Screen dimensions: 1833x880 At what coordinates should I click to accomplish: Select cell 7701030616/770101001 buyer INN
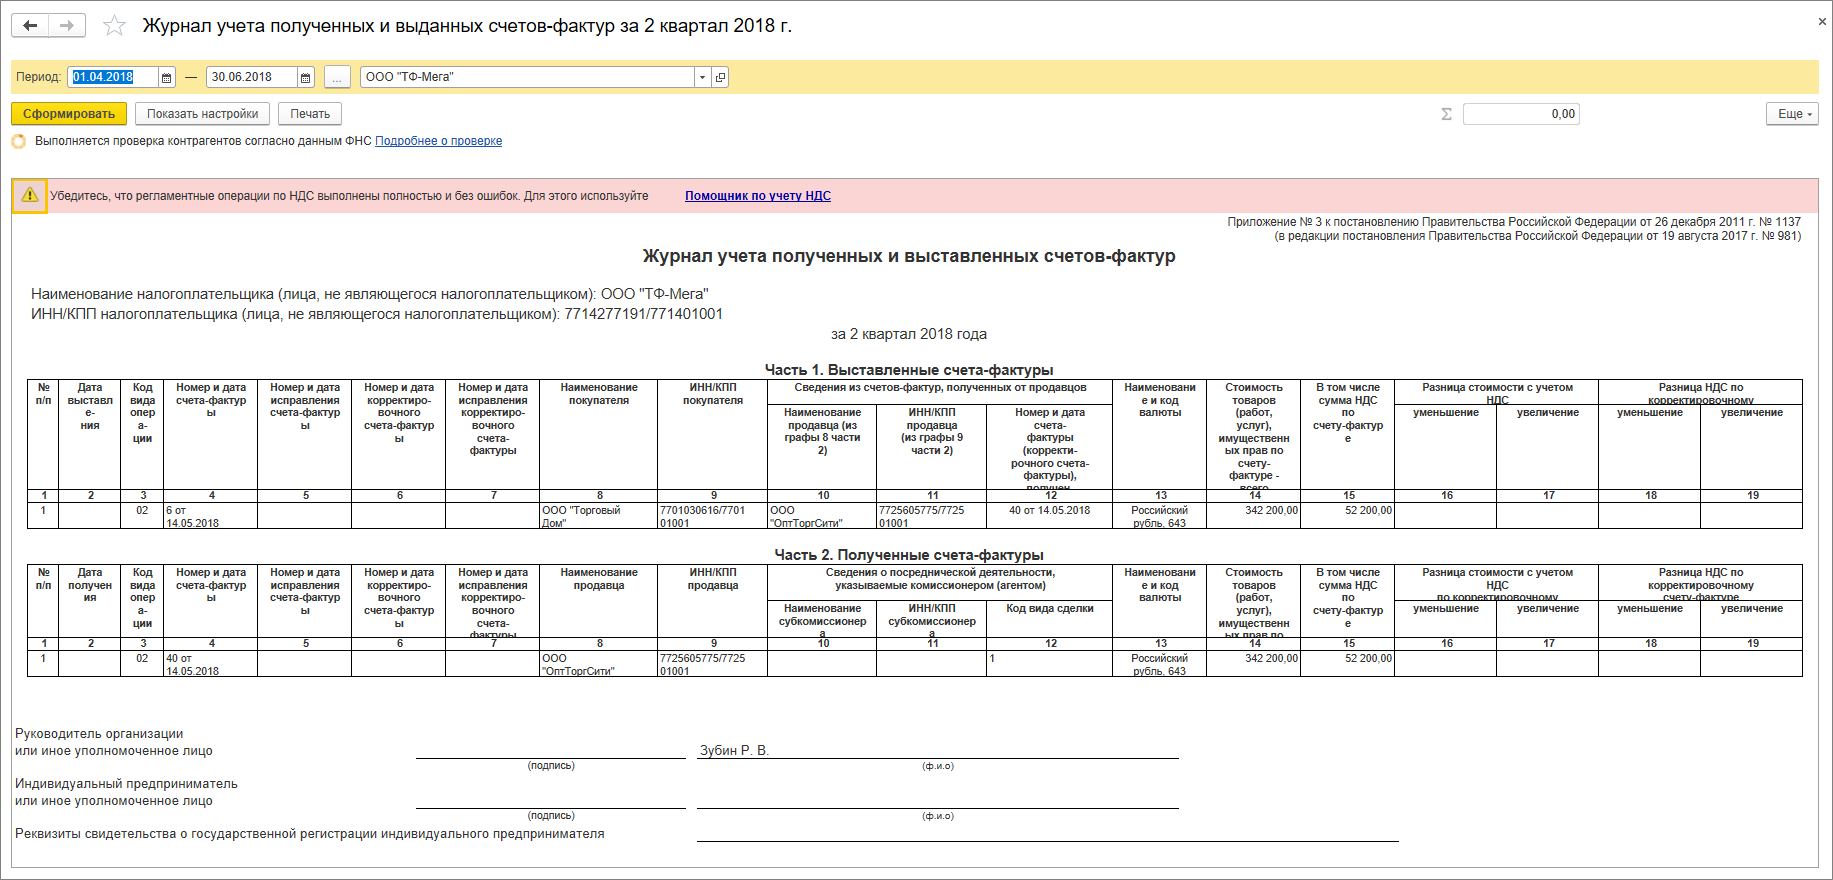click(x=712, y=516)
